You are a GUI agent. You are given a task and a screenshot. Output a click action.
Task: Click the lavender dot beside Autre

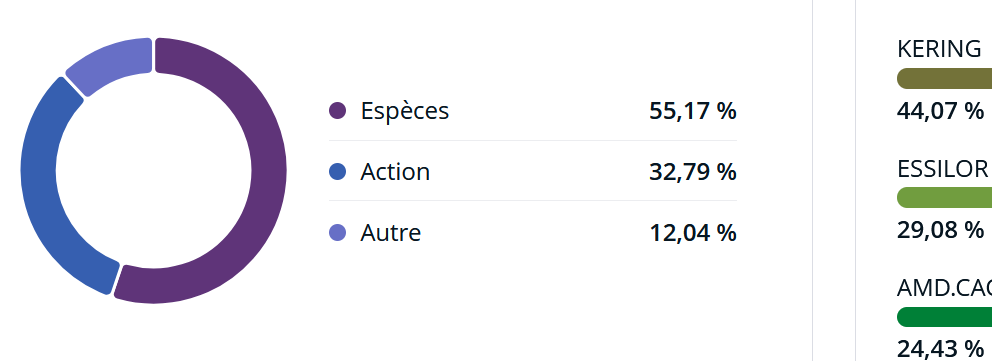tap(338, 232)
